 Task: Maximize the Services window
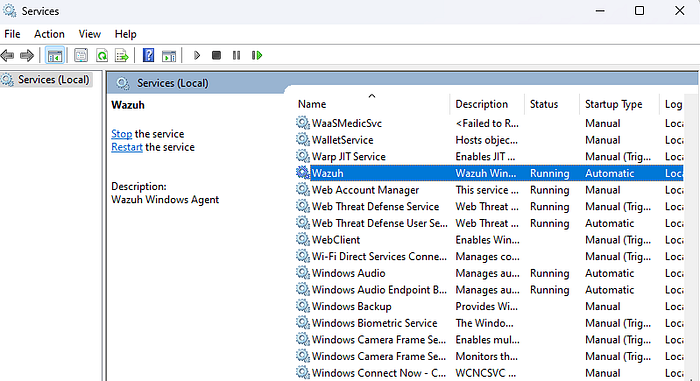click(x=639, y=10)
